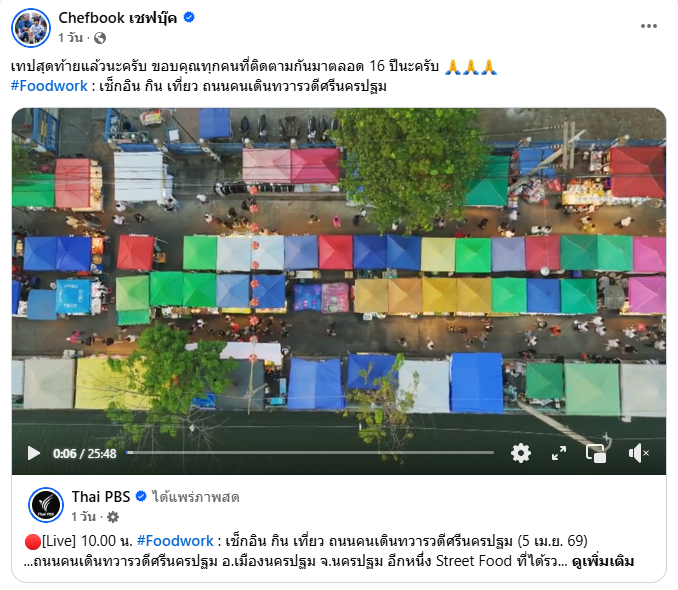Open Chefbook เชฟบุ๊ค page name link
The width and height of the screenshot is (678, 590).
pyautogui.click(x=118, y=18)
